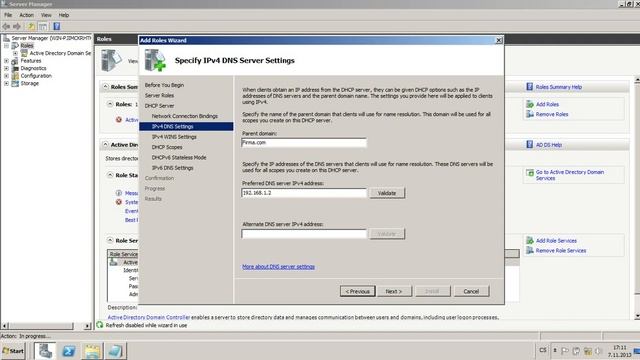The image size is (640, 360).
Task: Collapse the Role Services section chevron
Action: (110, 240)
